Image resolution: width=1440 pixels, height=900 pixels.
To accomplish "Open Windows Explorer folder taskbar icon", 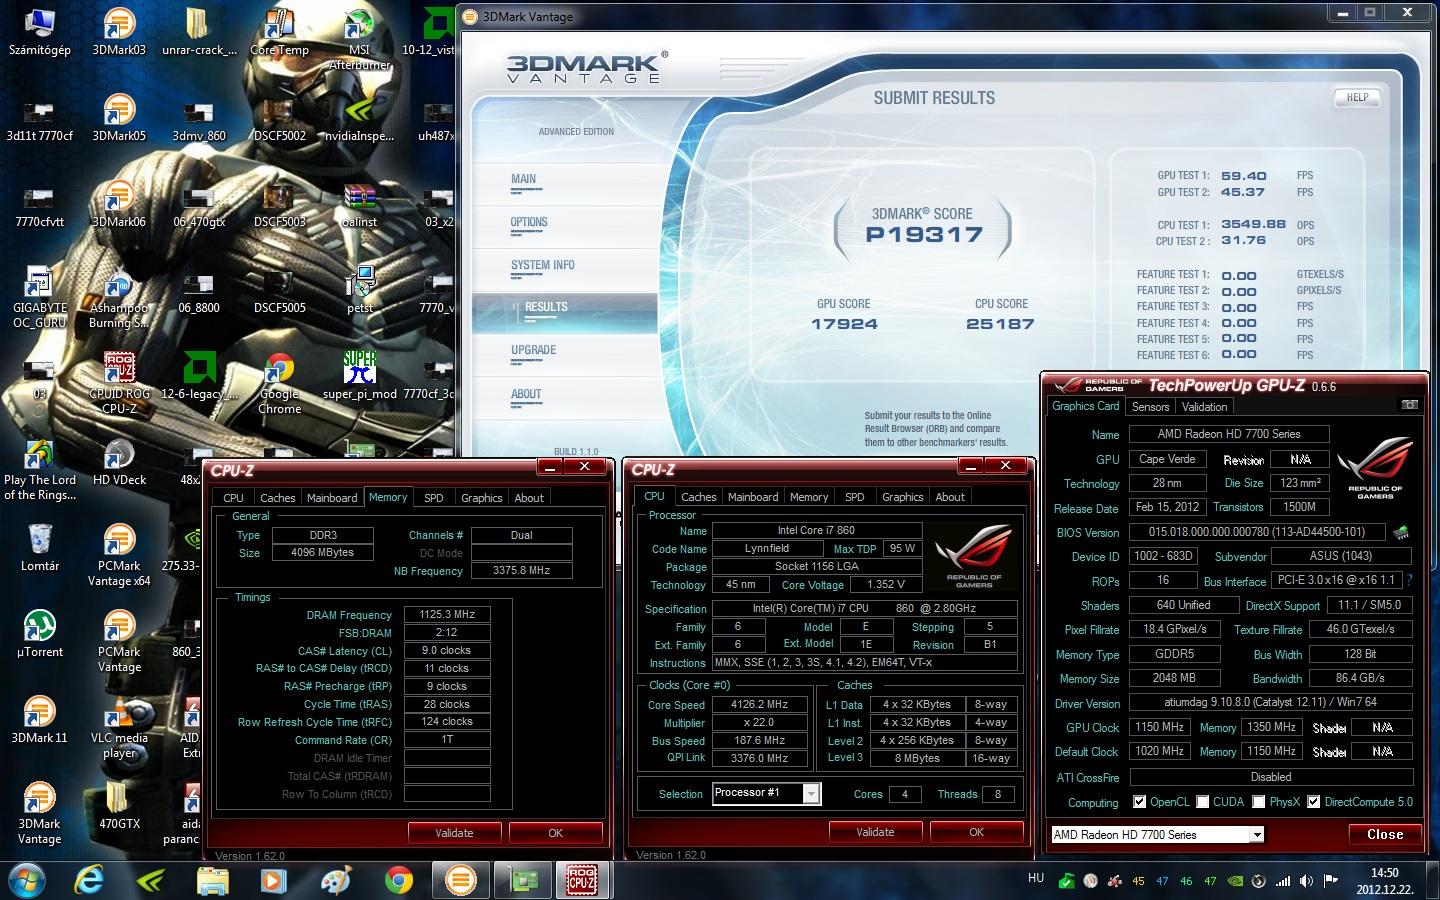I will (212, 880).
